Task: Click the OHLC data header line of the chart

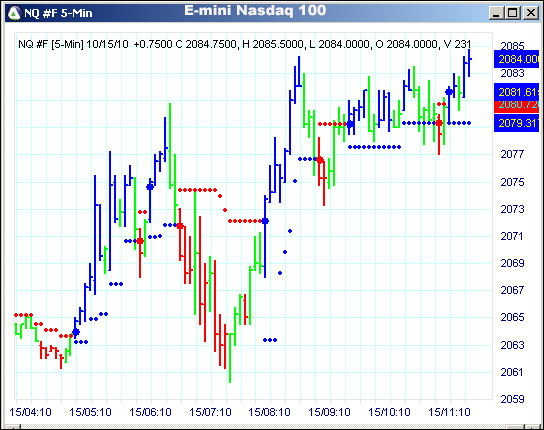Action: [245, 44]
